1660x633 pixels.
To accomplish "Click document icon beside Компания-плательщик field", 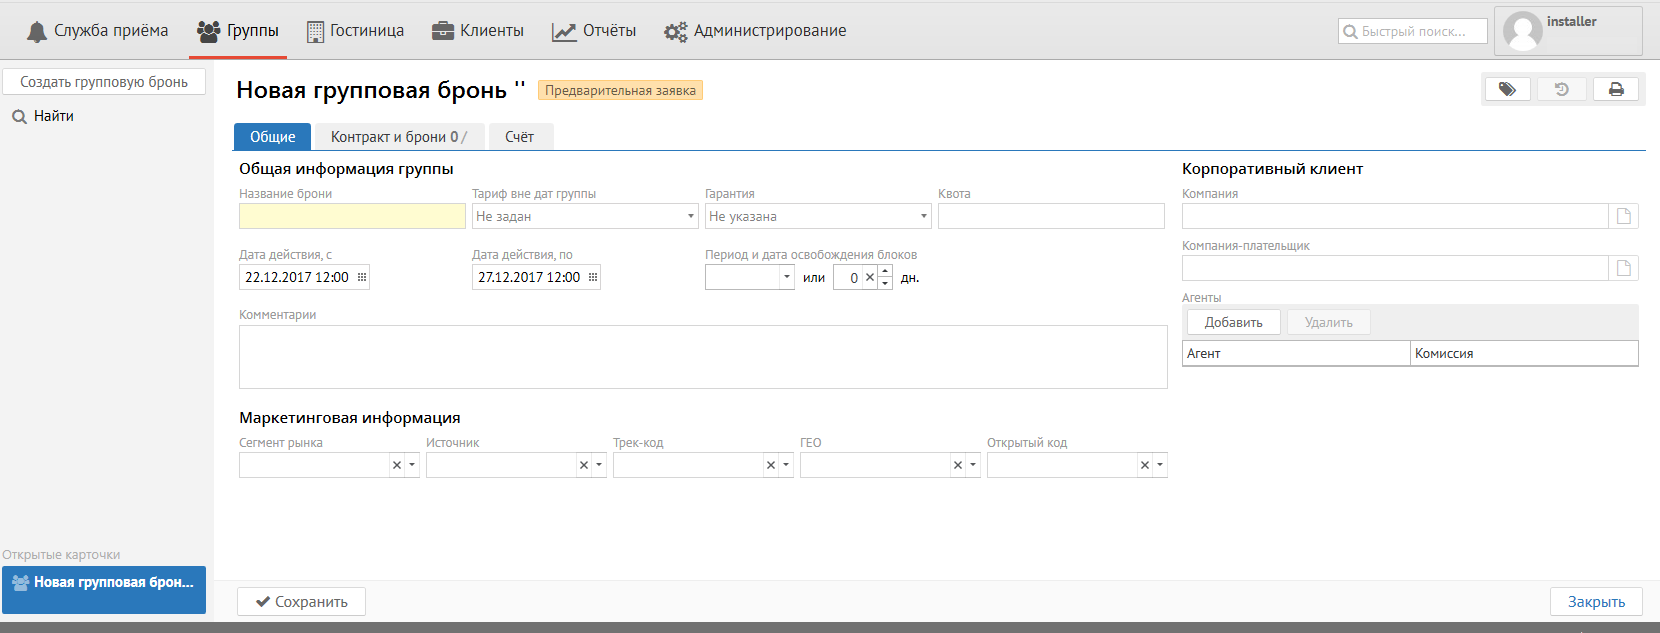I will pyautogui.click(x=1623, y=268).
